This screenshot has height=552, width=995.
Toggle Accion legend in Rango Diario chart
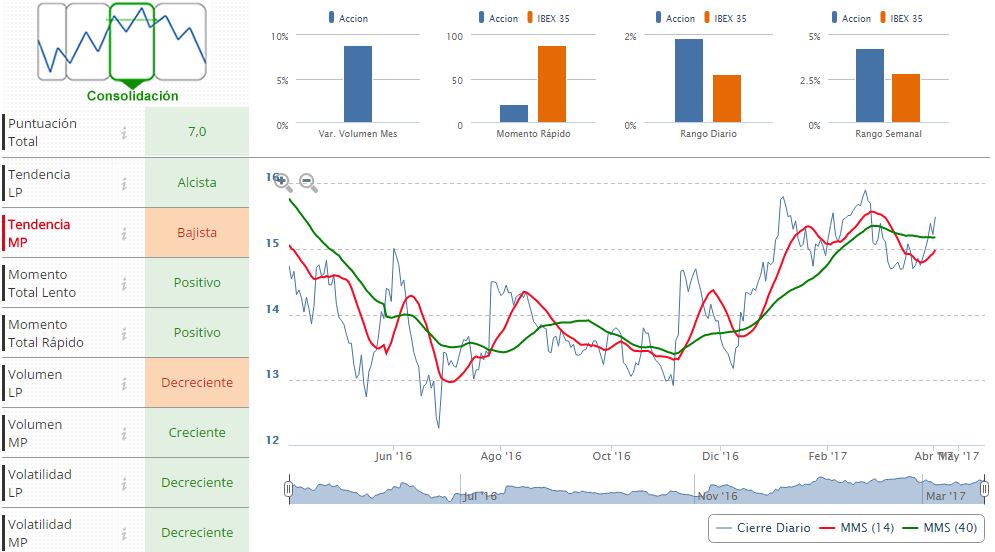(675, 18)
